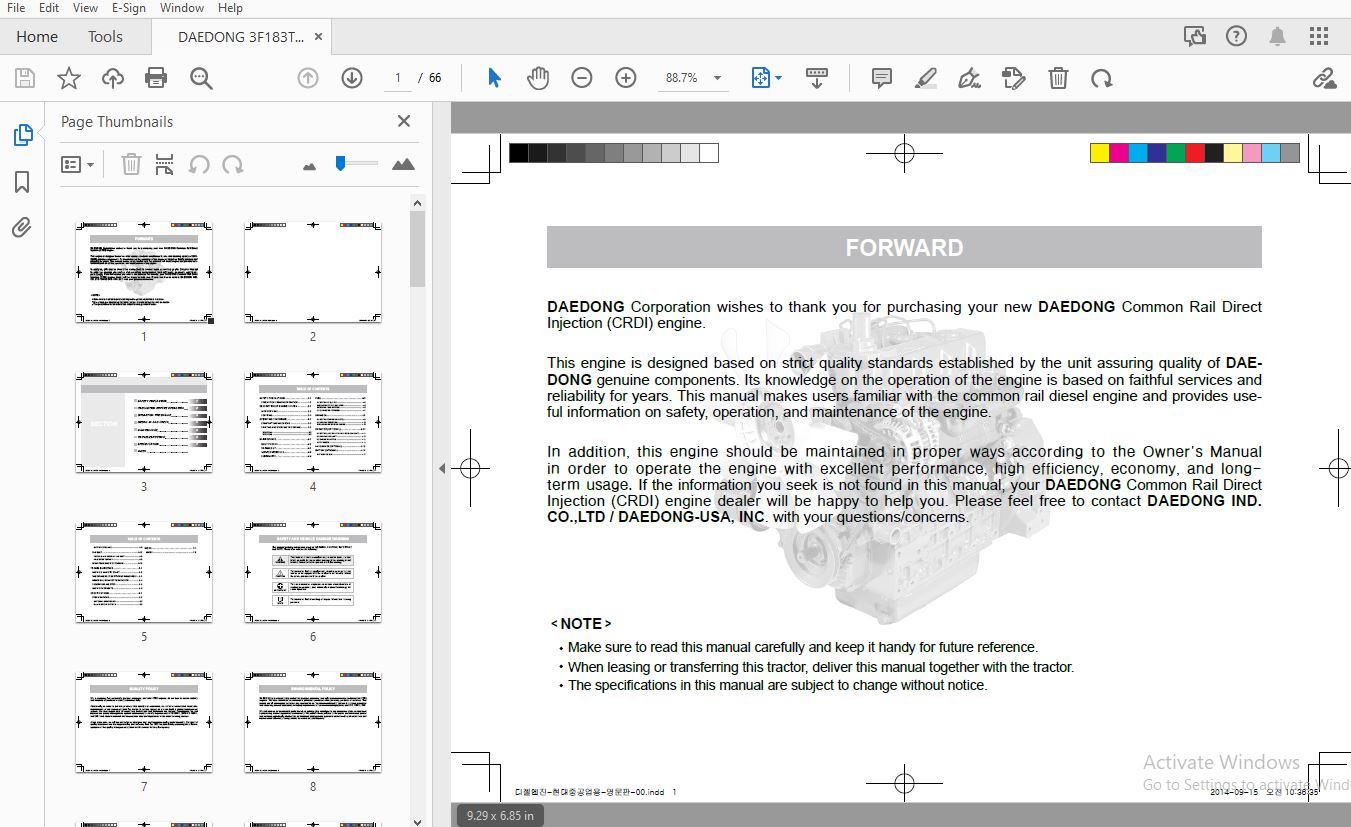The image size is (1351, 827).
Task: Open the File menu
Action: coord(16,8)
